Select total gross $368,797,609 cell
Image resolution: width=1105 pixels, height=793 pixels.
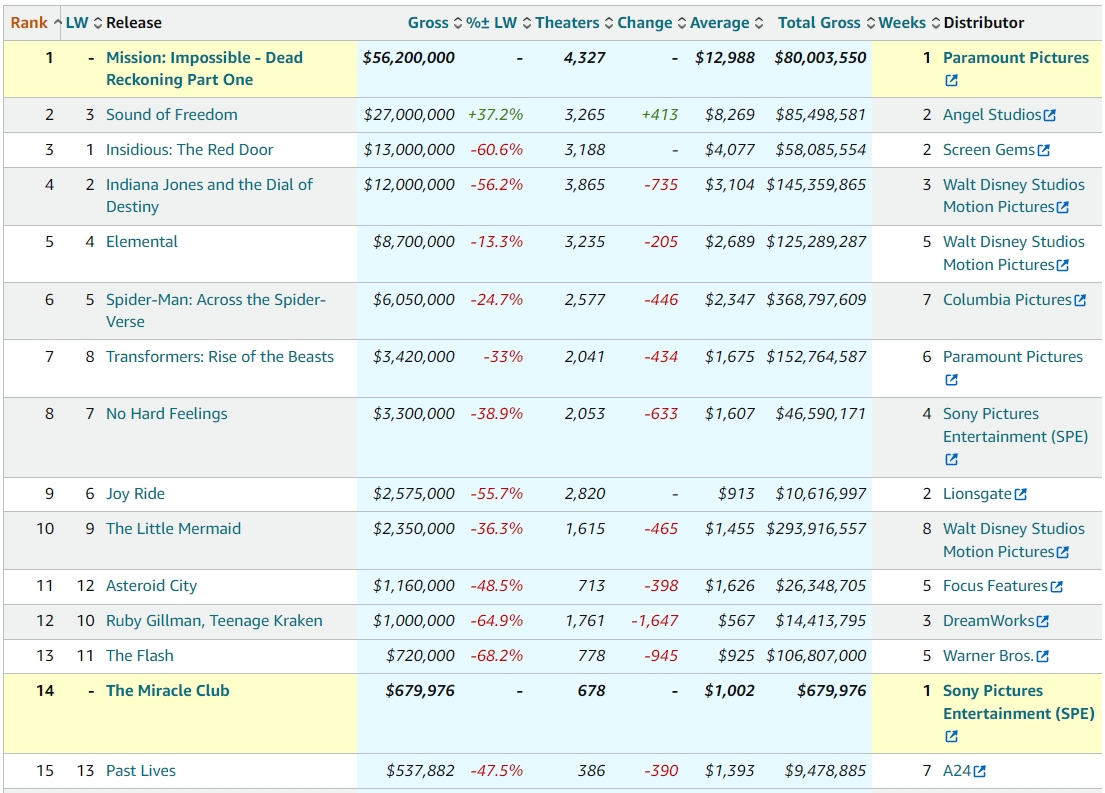[x=816, y=300]
